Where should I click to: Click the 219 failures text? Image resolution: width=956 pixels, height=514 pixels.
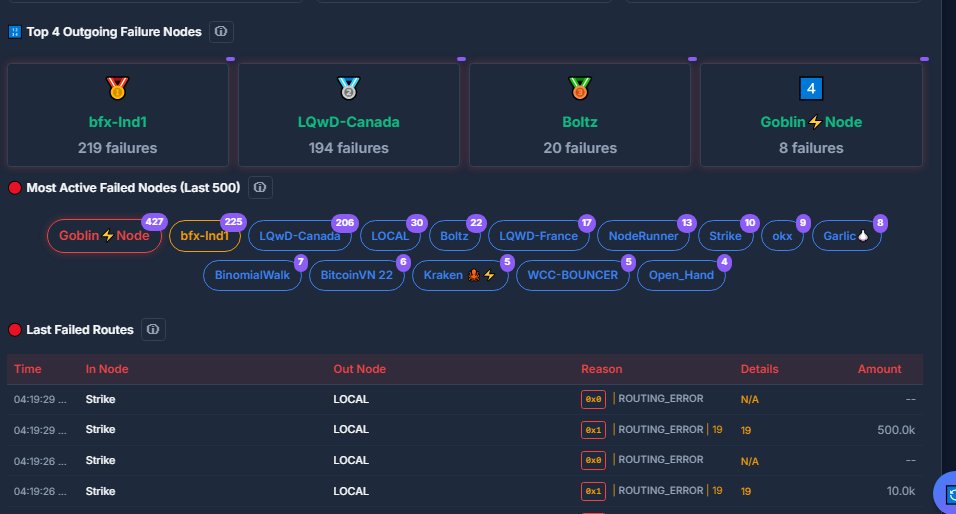coord(118,148)
